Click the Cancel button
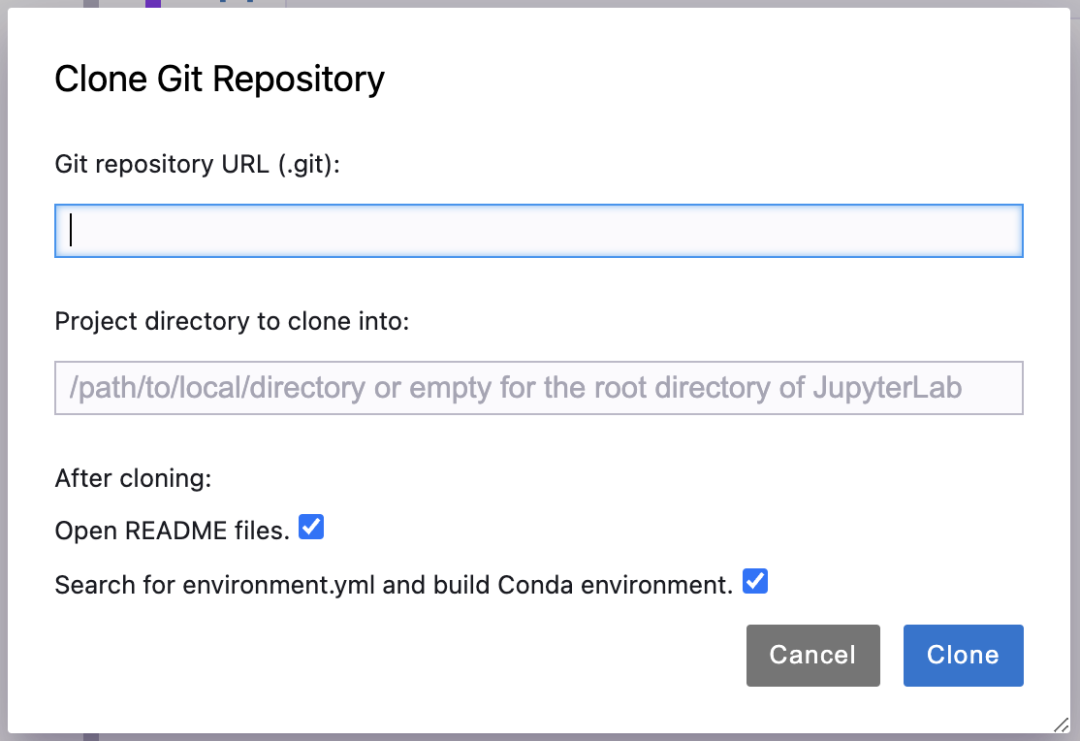The width and height of the screenshot is (1080, 741). point(813,655)
